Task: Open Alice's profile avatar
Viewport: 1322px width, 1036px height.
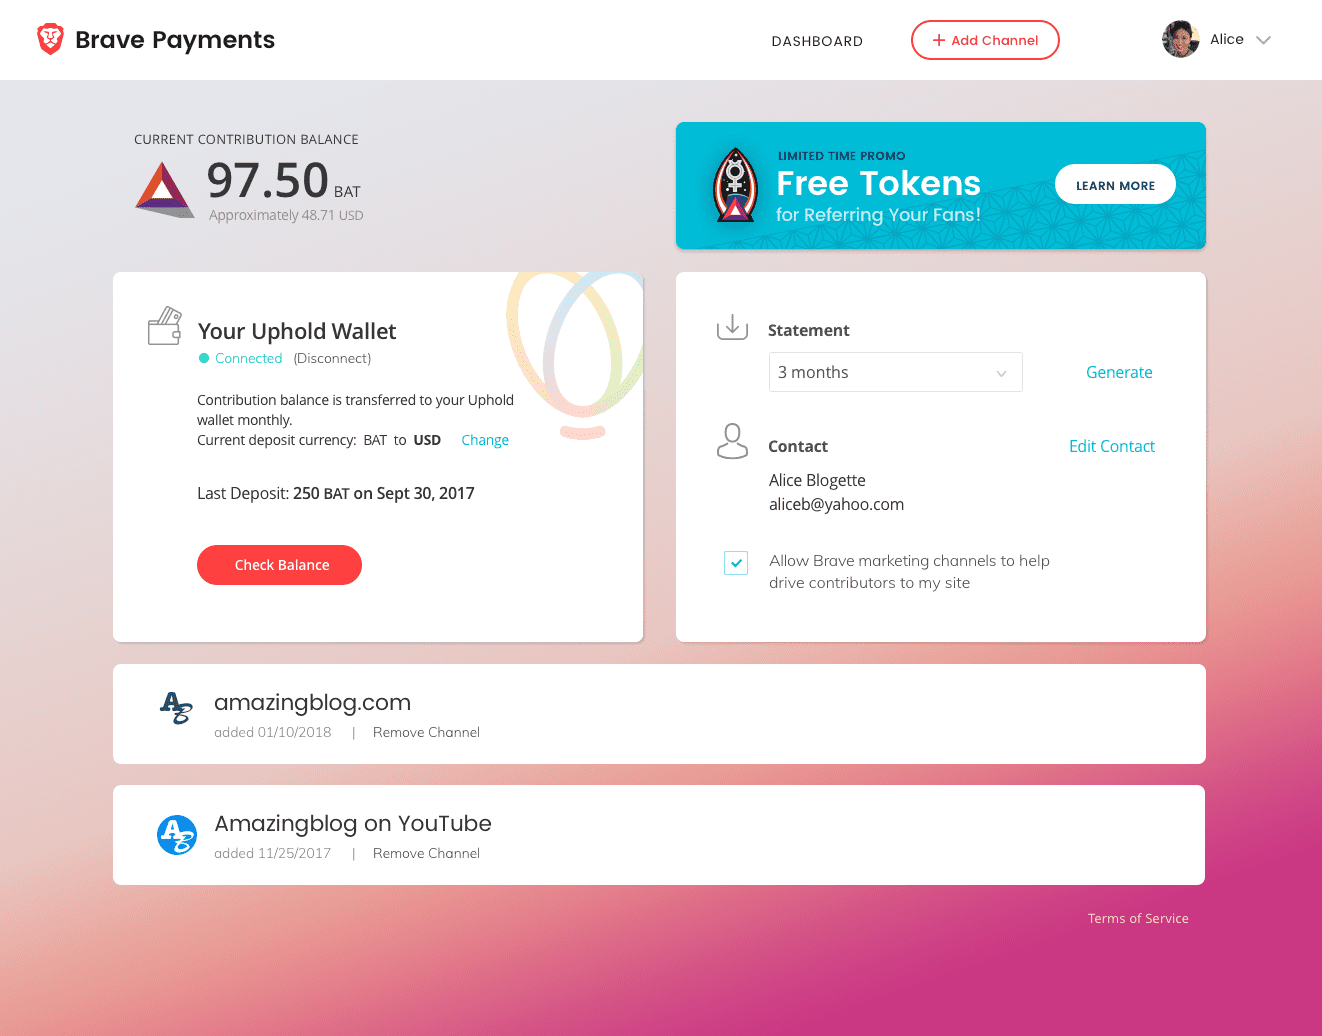Action: 1180,40
